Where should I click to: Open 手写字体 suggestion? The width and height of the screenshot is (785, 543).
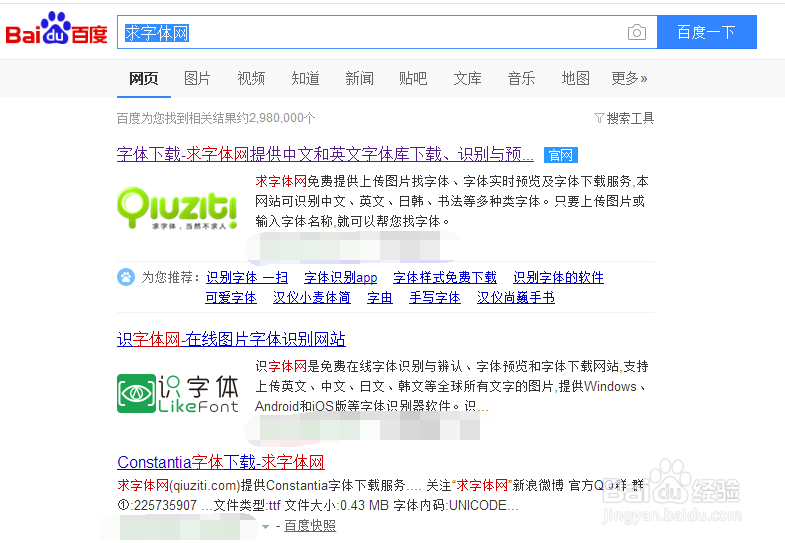click(435, 298)
